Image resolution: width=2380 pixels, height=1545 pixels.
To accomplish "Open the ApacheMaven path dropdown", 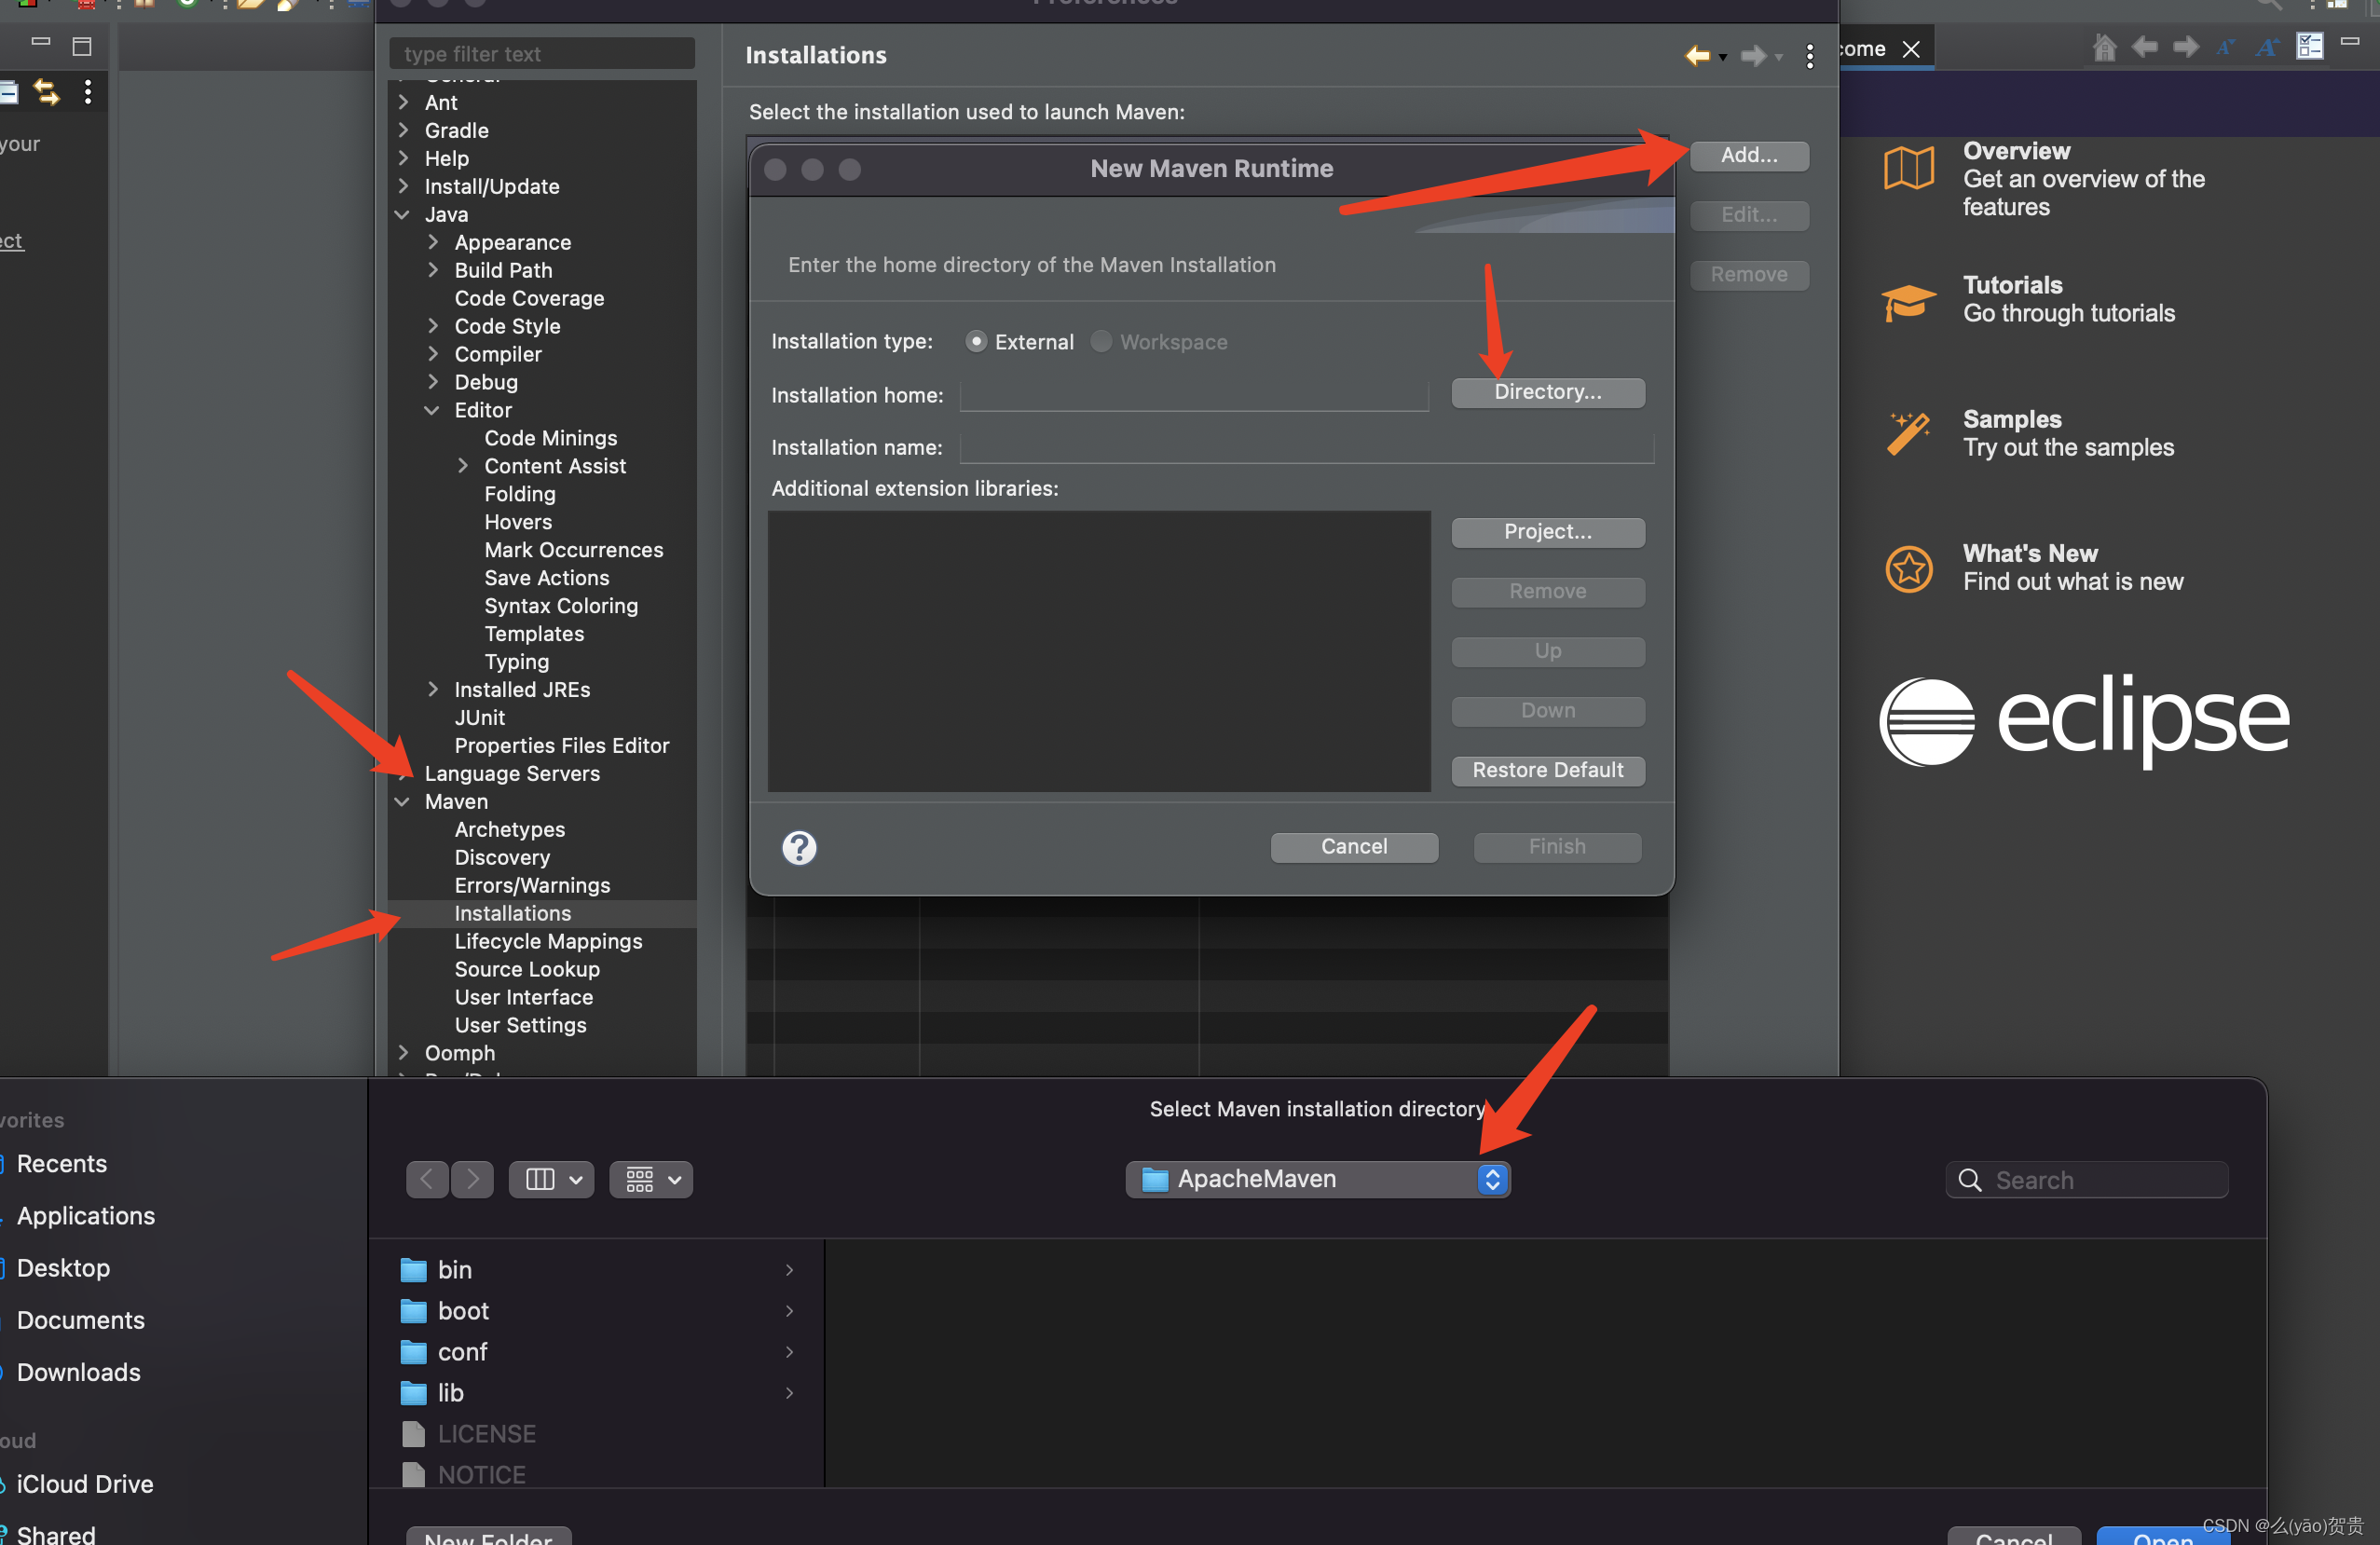I will pos(1317,1179).
